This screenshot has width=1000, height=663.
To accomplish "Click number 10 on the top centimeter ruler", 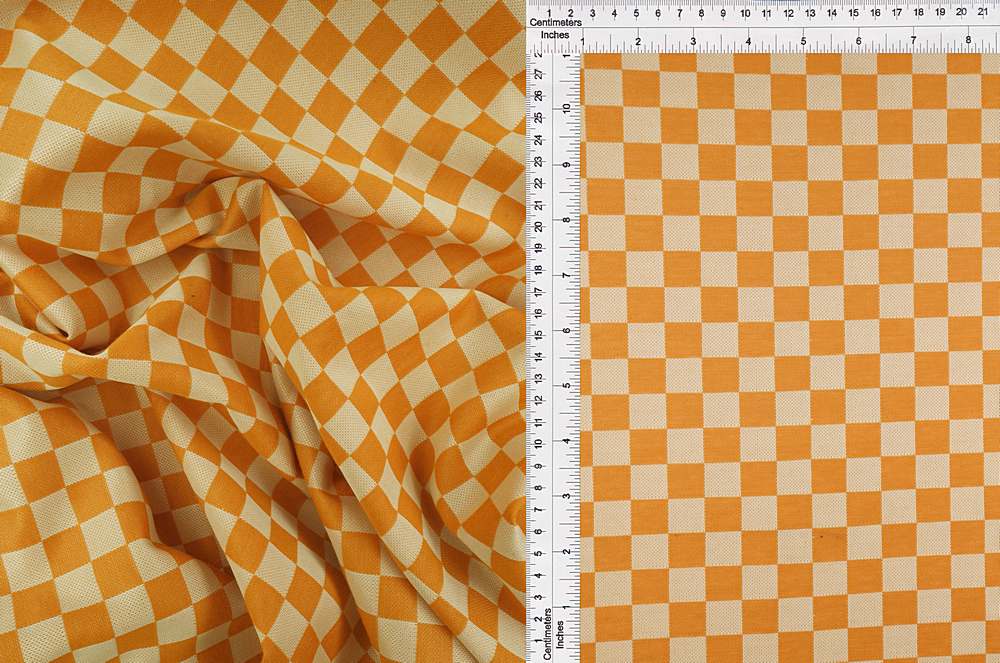I will tap(744, 13).
